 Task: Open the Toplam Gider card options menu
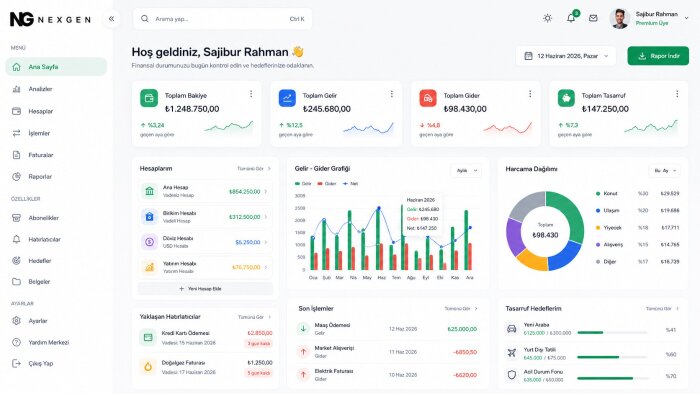pos(530,94)
